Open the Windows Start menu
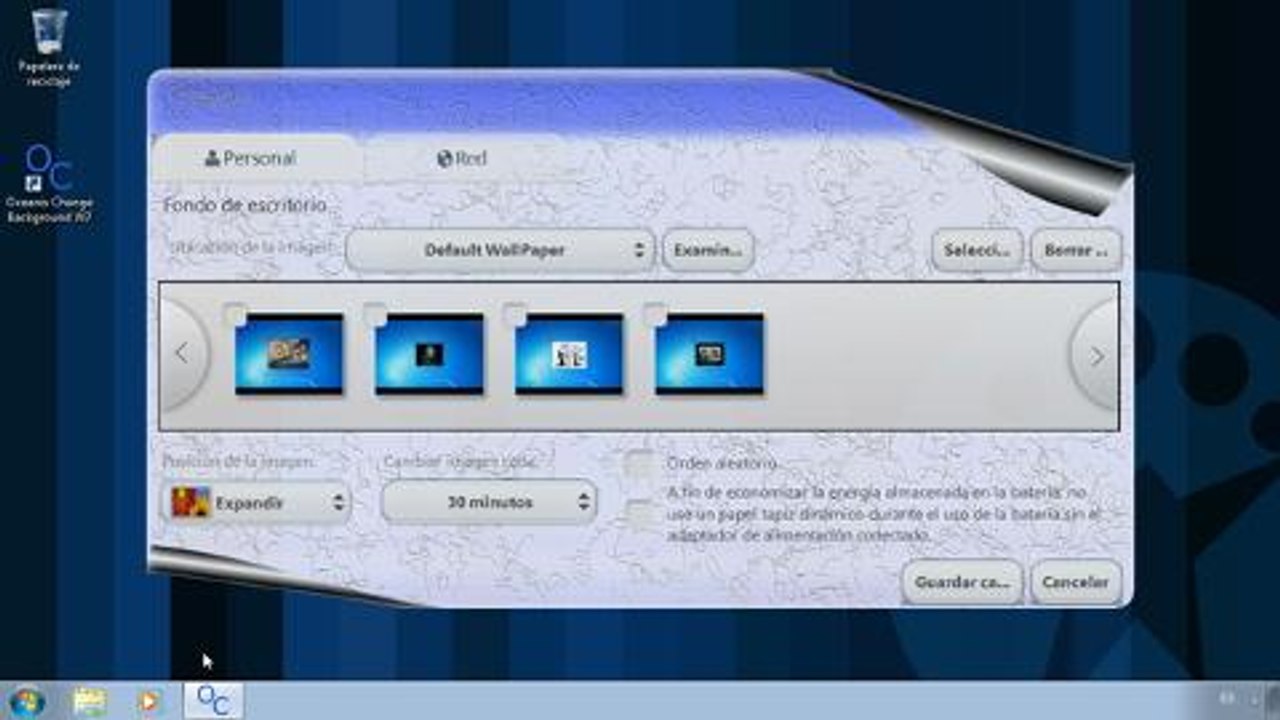This screenshot has width=1280, height=720. point(27,700)
